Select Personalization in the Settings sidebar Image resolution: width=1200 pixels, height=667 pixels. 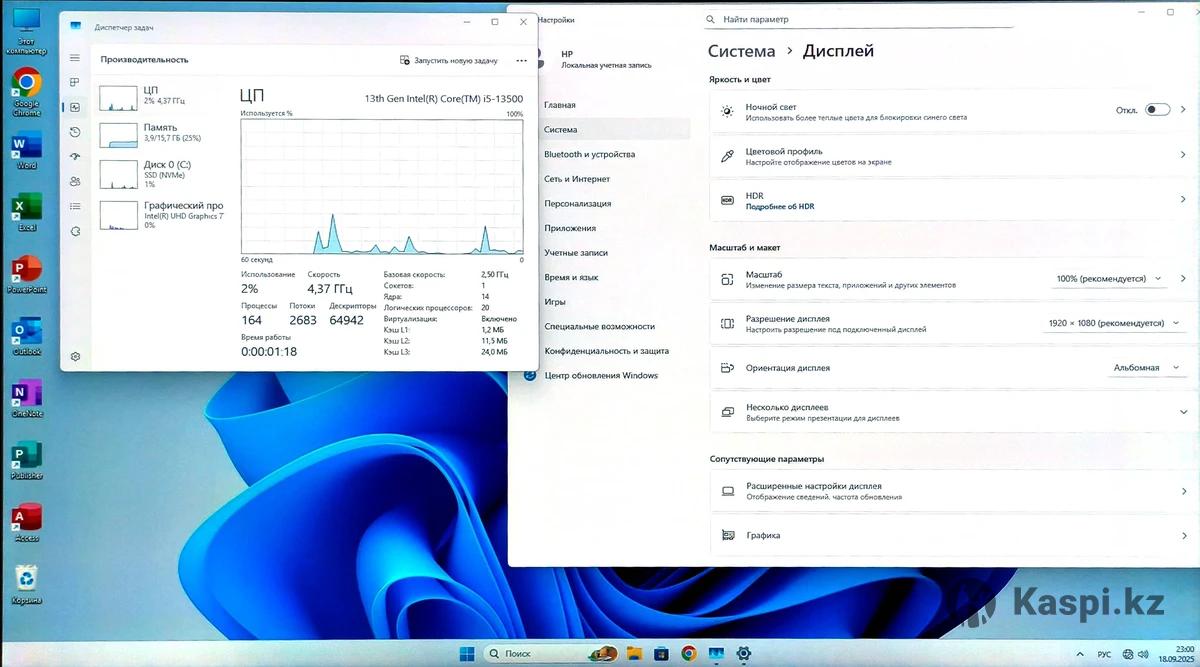click(x=577, y=203)
